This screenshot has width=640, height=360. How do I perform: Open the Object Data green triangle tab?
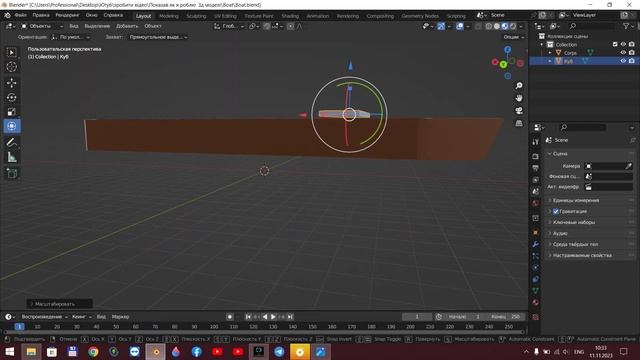click(x=536, y=291)
